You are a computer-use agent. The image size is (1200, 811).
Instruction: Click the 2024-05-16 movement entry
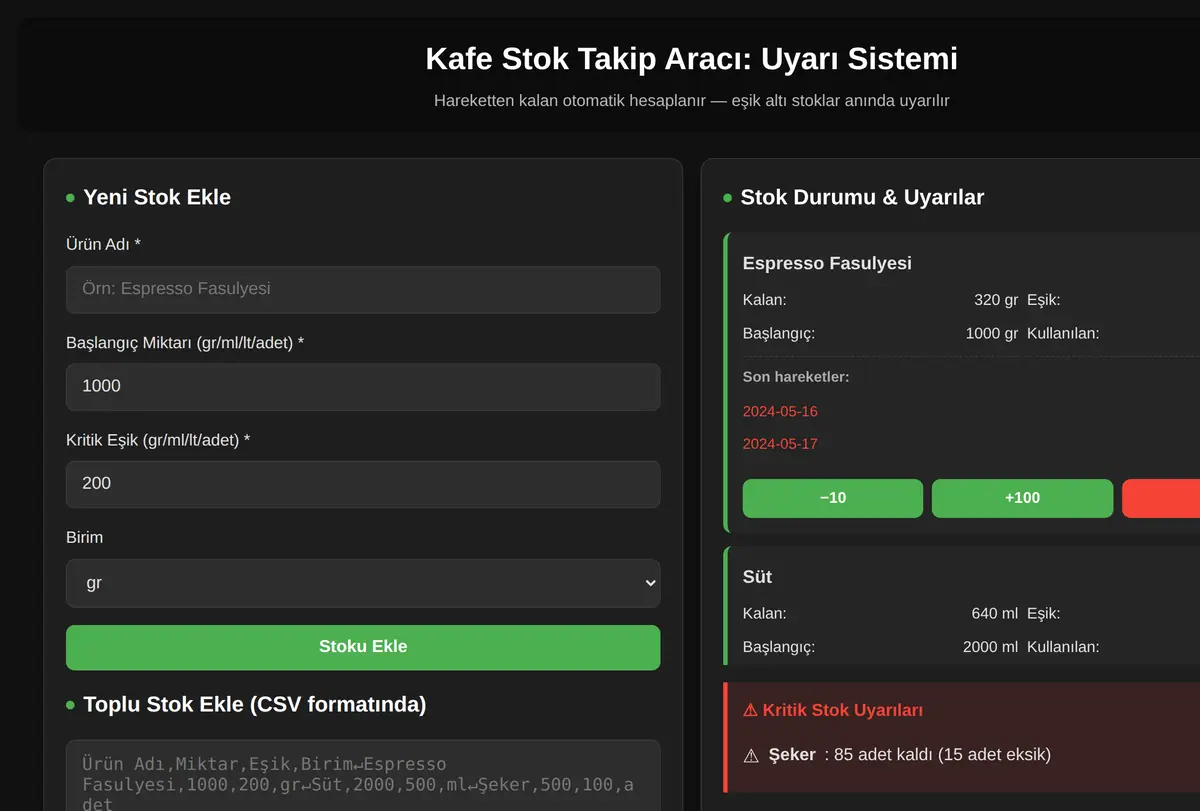tap(780, 411)
